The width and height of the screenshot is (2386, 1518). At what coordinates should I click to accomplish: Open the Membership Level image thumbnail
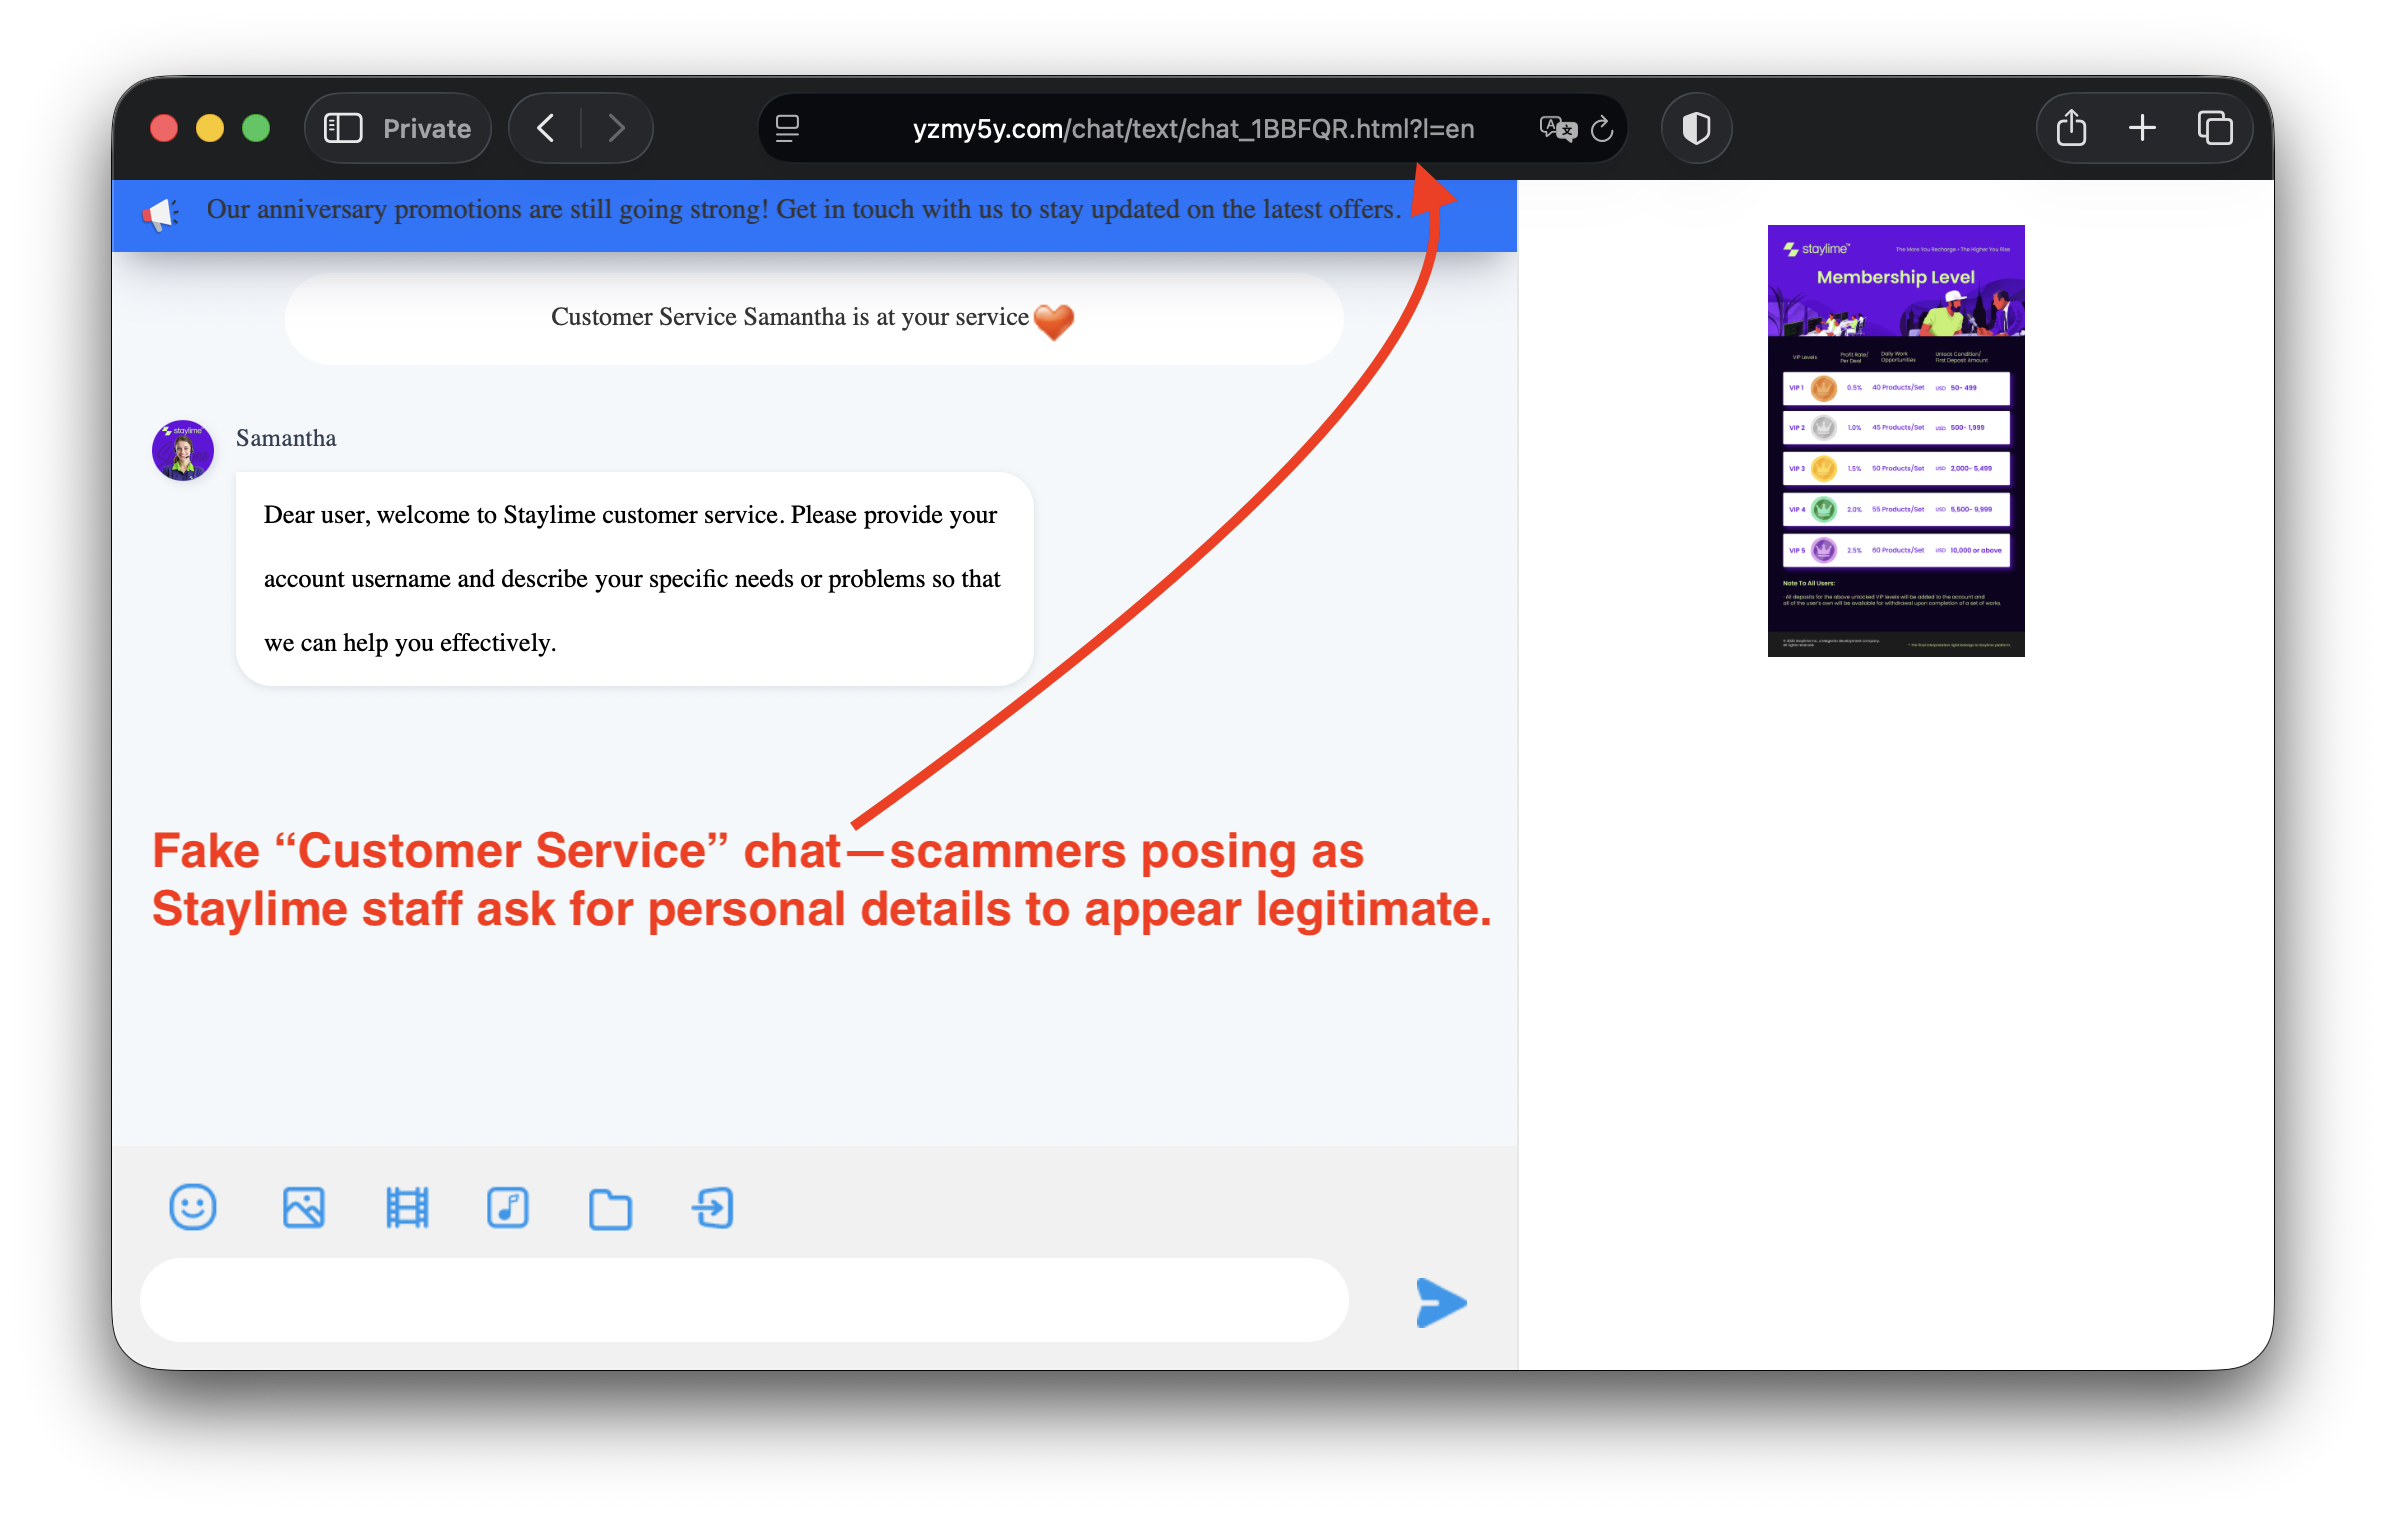(x=1895, y=441)
